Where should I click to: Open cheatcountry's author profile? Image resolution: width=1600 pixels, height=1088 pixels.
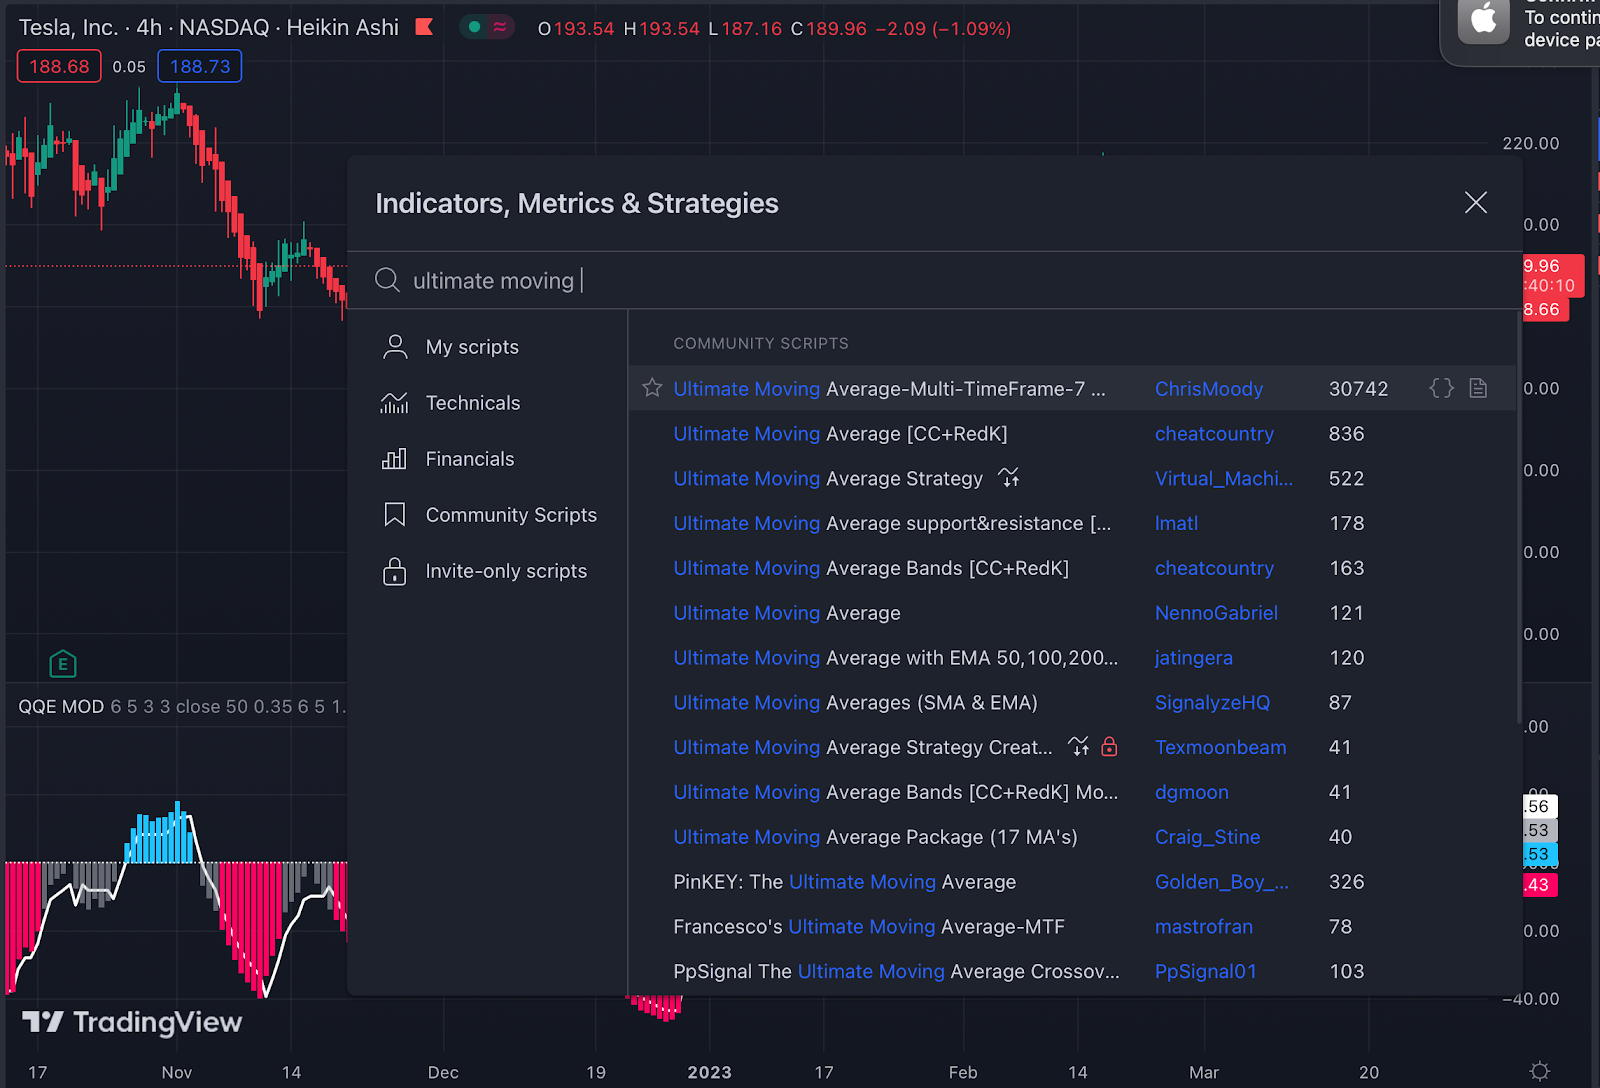pos(1214,433)
